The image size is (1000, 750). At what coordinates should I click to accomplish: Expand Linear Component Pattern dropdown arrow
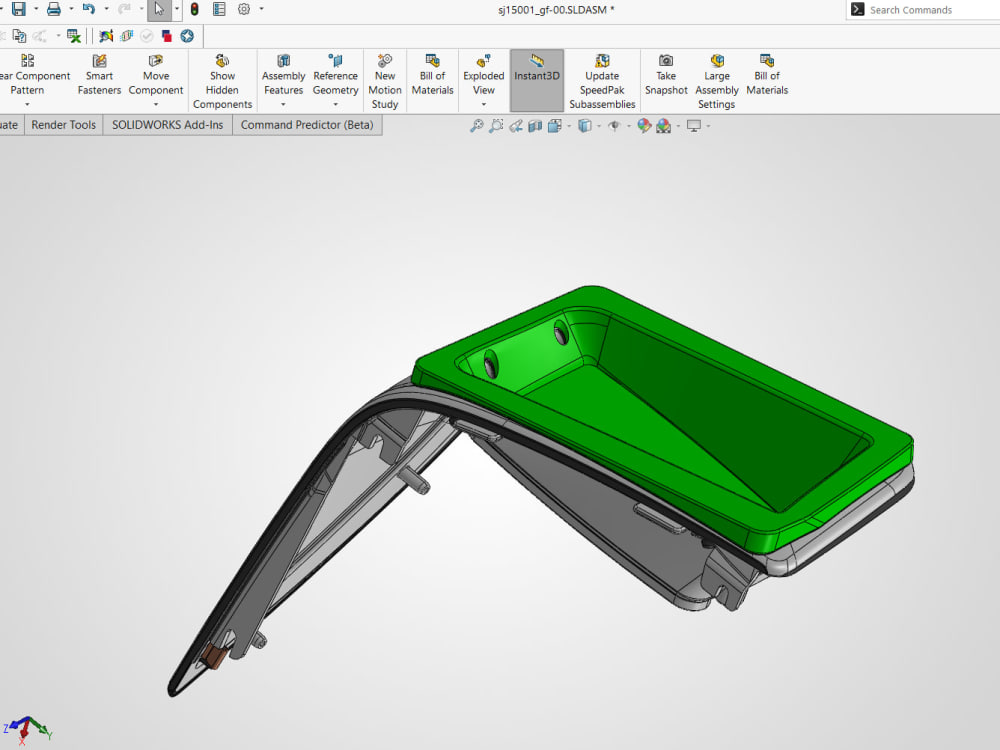(x=27, y=104)
